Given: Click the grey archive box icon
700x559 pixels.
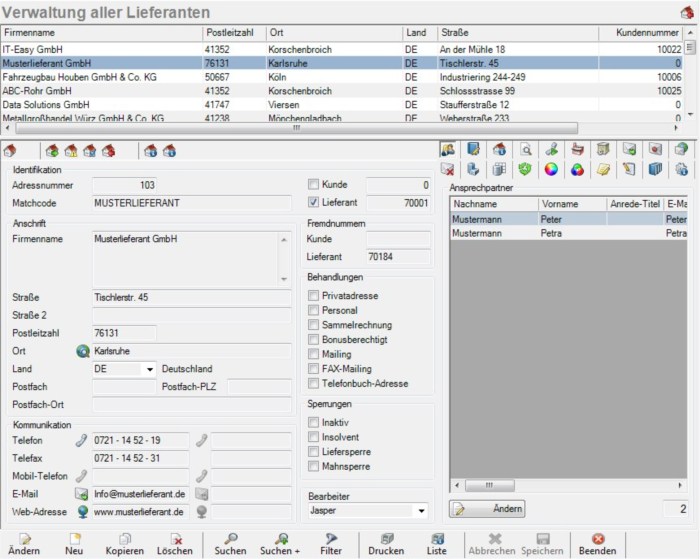Looking at the screenshot, I should (603, 150).
